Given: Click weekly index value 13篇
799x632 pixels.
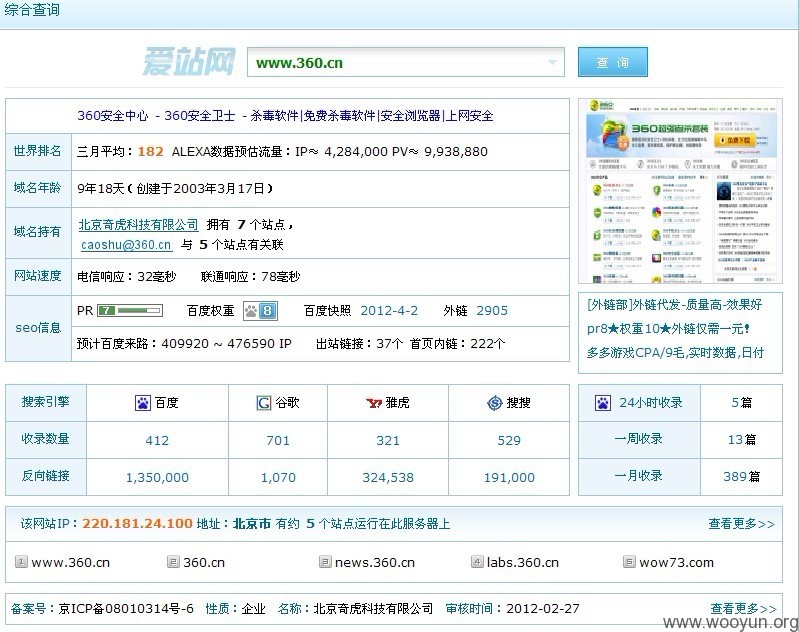Looking at the screenshot, I should [741, 439].
